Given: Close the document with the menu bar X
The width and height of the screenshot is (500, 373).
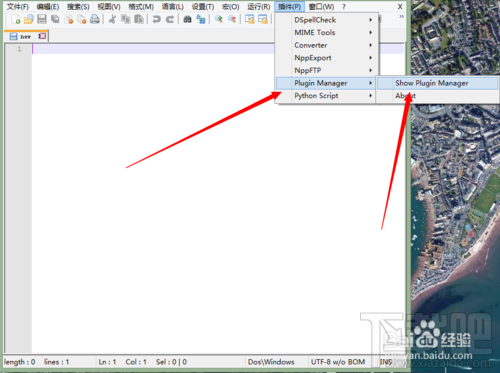Looking at the screenshot, I should pos(400,7).
